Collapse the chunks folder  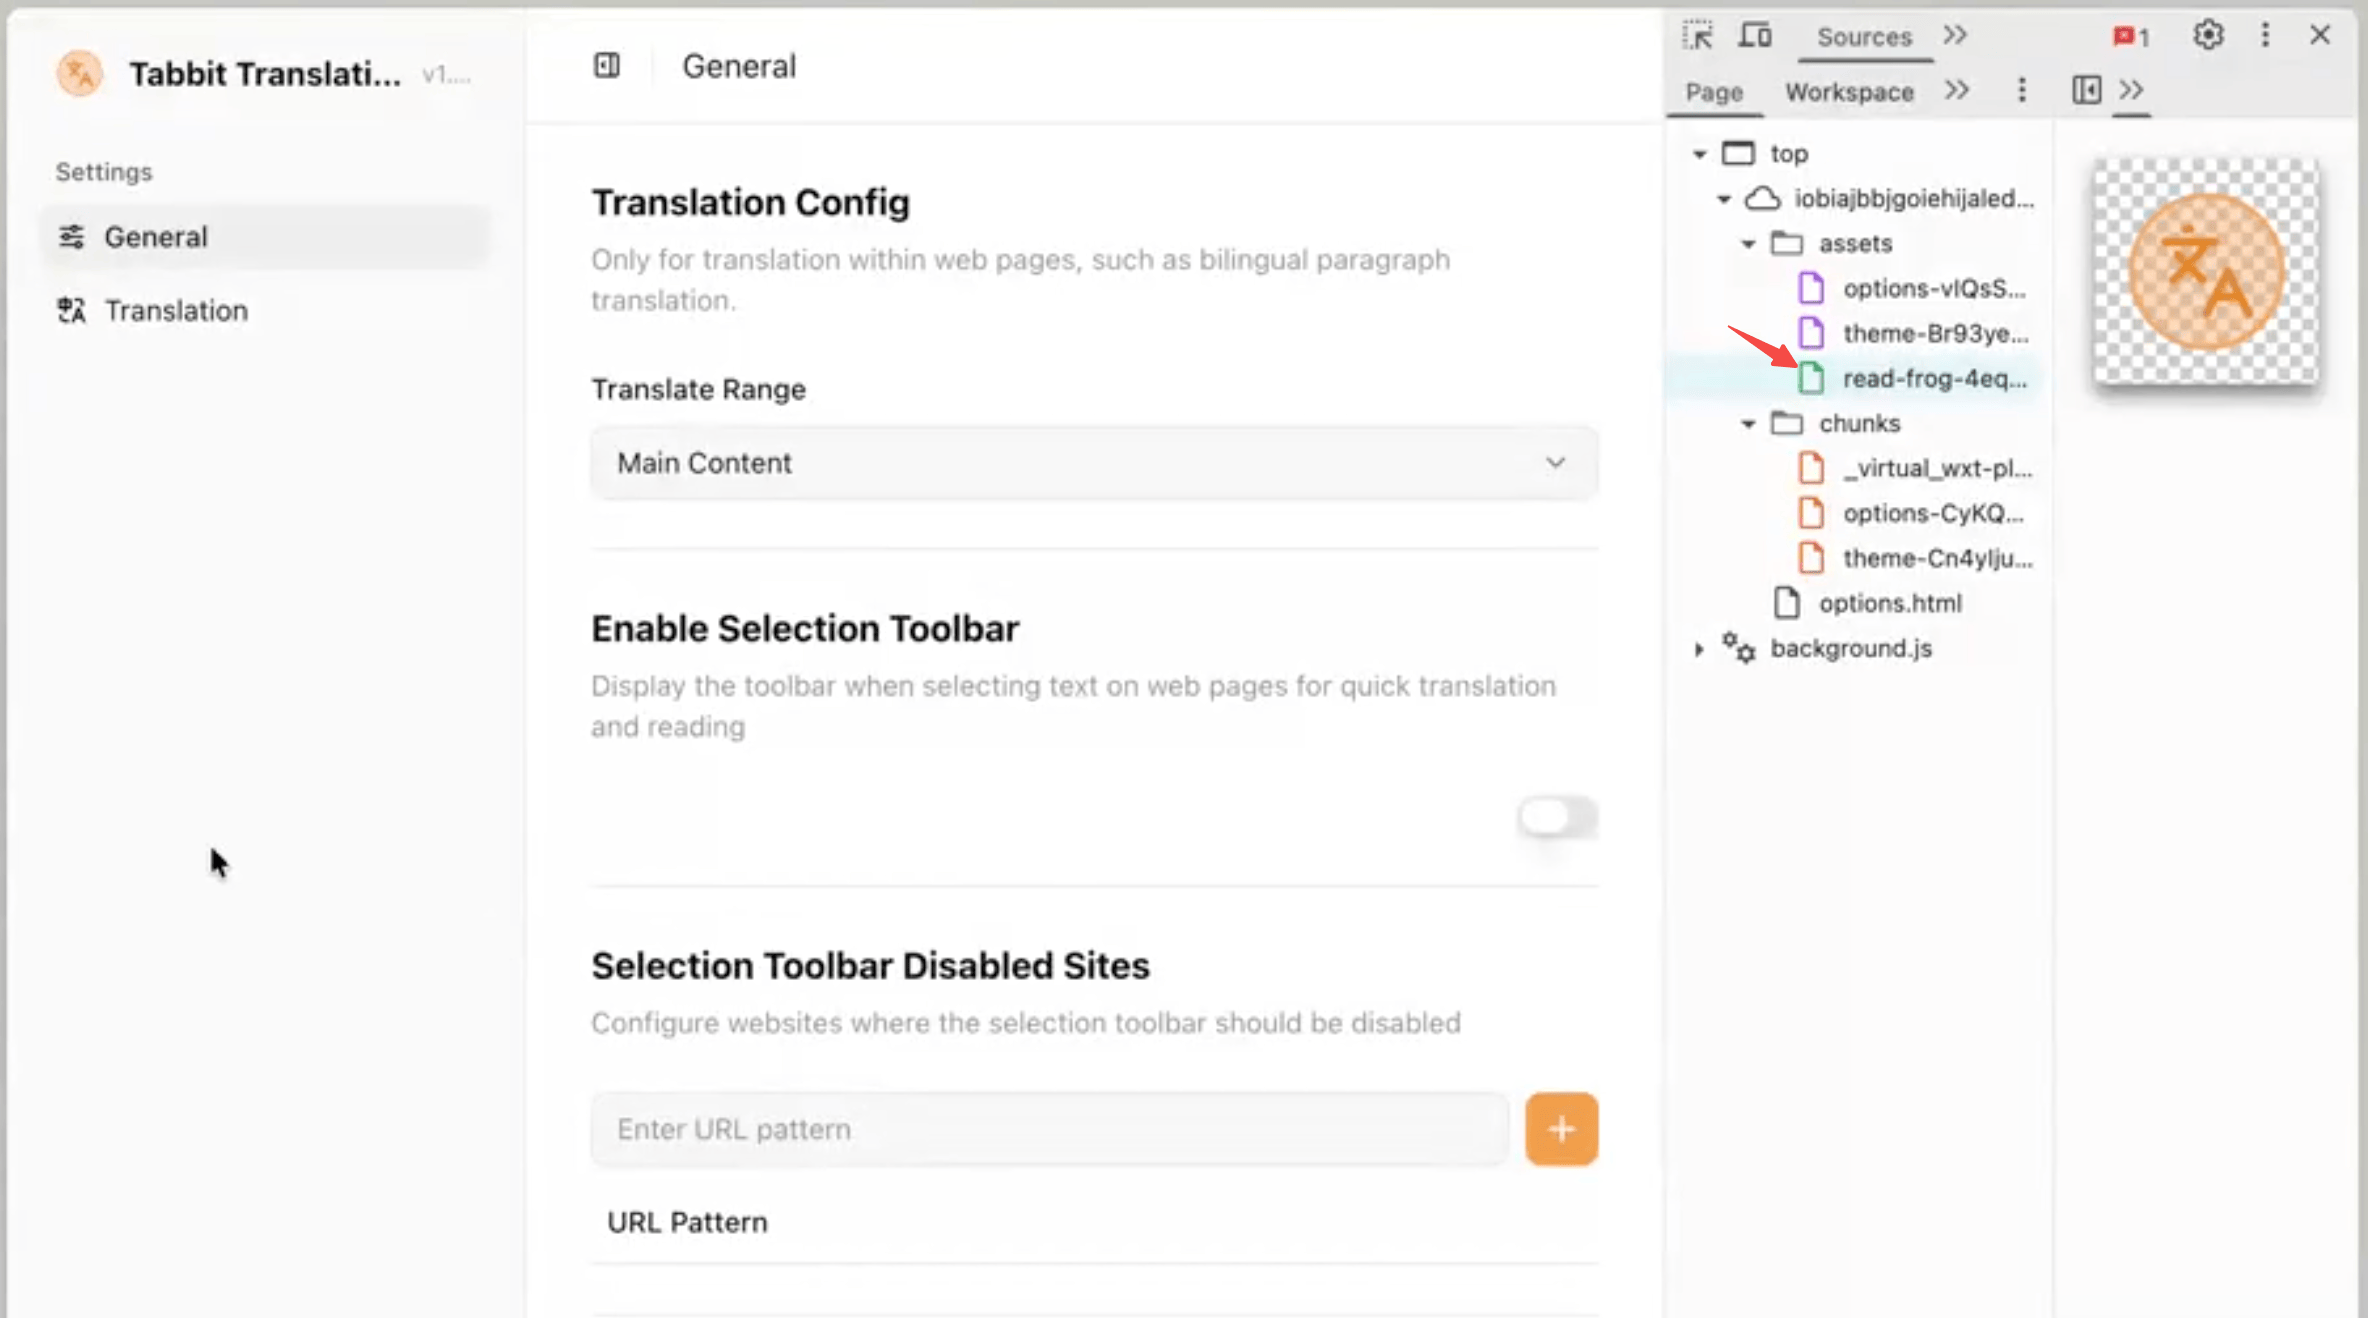coord(1748,424)
